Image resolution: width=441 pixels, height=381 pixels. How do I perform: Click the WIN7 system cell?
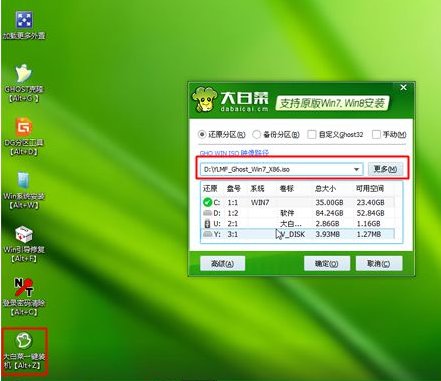tap(260, 202)
